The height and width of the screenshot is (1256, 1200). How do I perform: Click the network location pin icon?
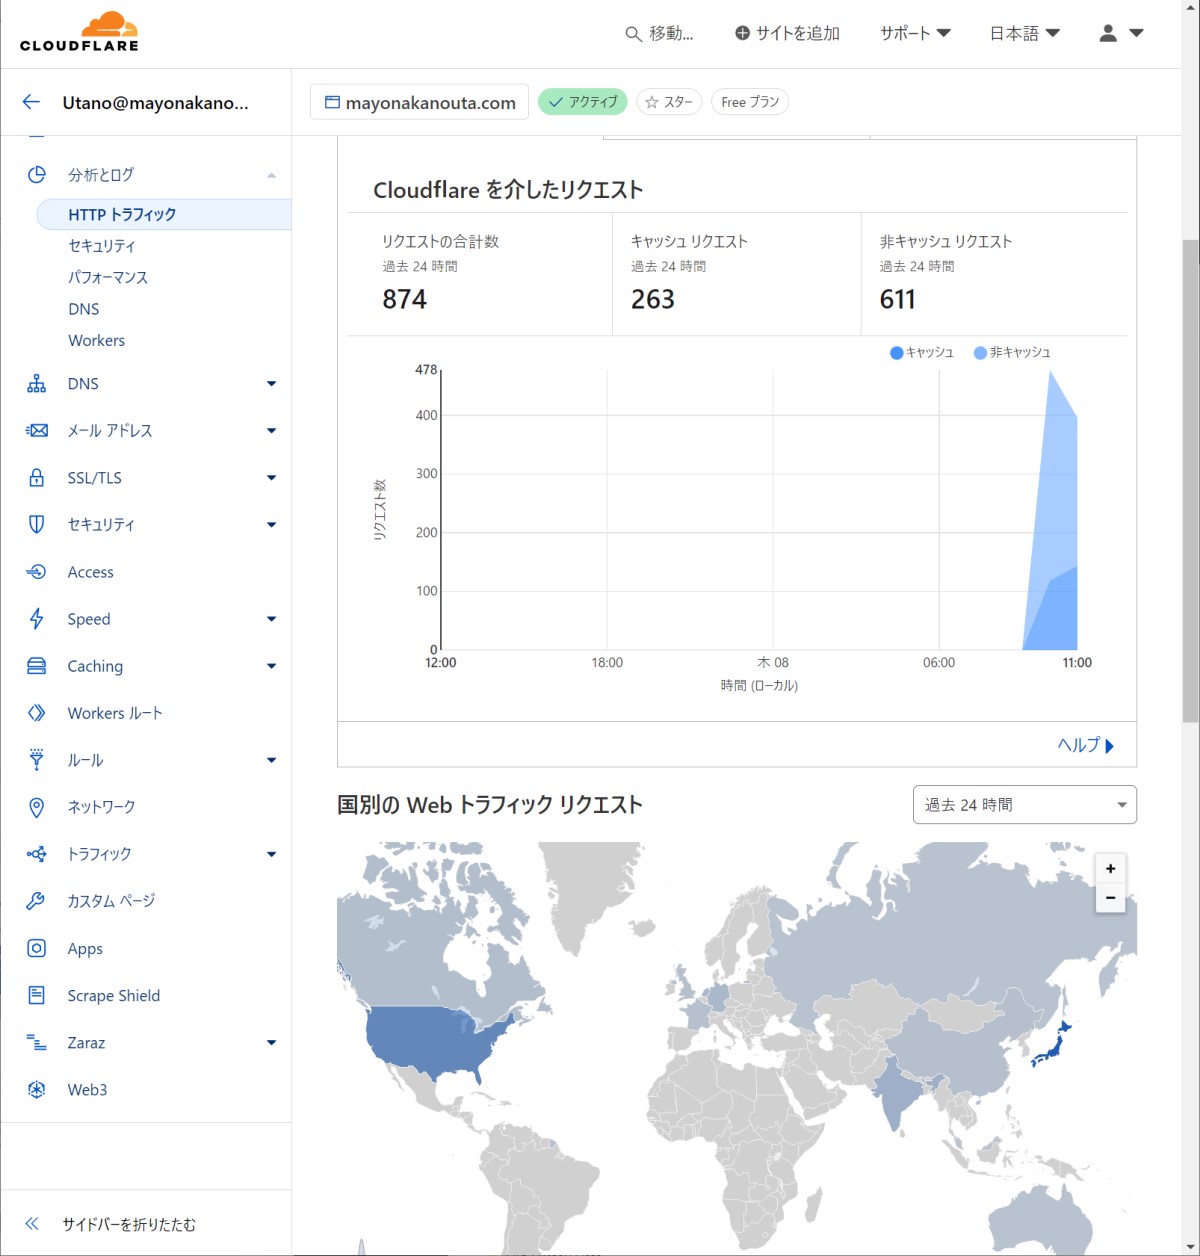[x=37, y=807]
